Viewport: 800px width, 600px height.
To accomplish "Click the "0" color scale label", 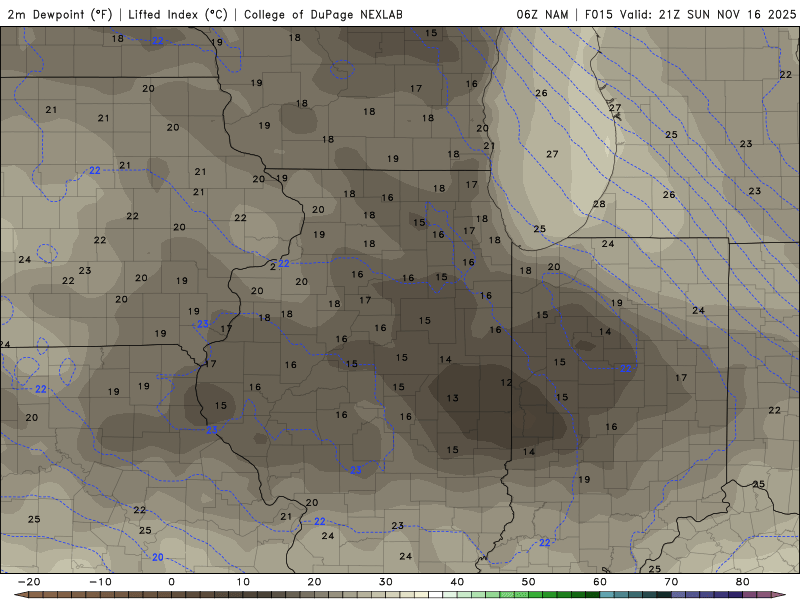I will (171, 582).
